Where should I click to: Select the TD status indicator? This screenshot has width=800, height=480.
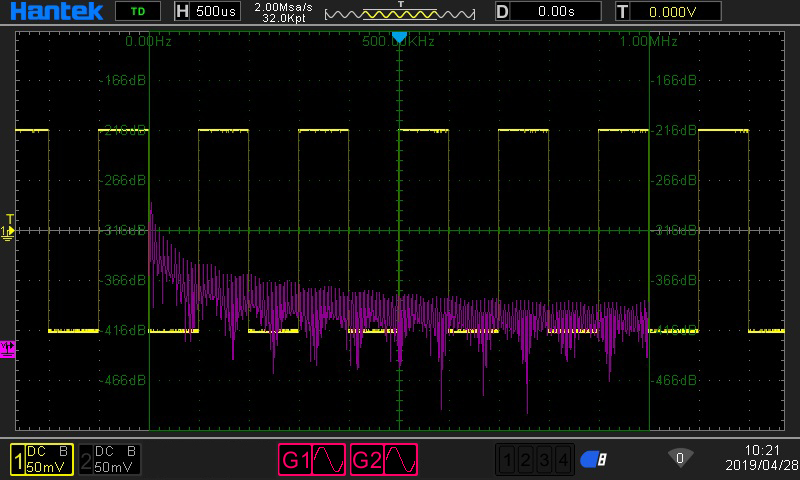pos(138,11)
